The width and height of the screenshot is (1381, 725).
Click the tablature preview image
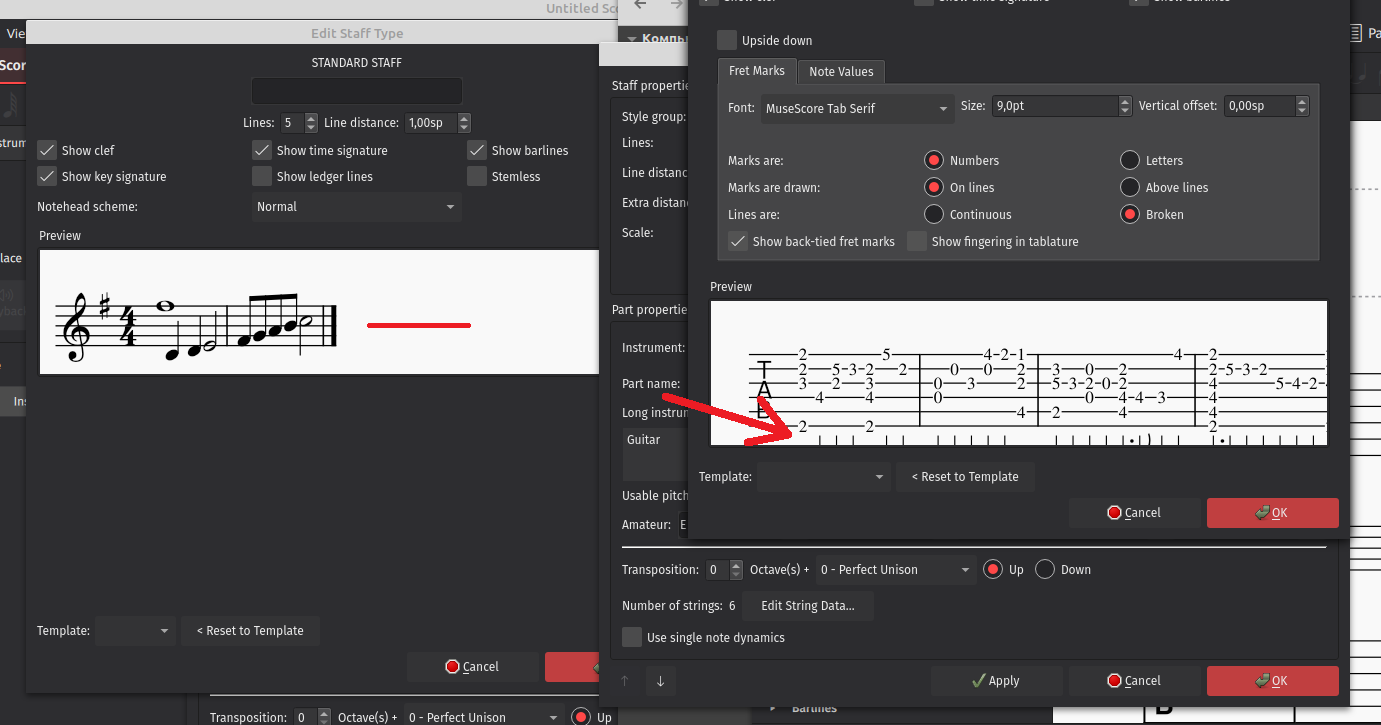pos(1018,373)
